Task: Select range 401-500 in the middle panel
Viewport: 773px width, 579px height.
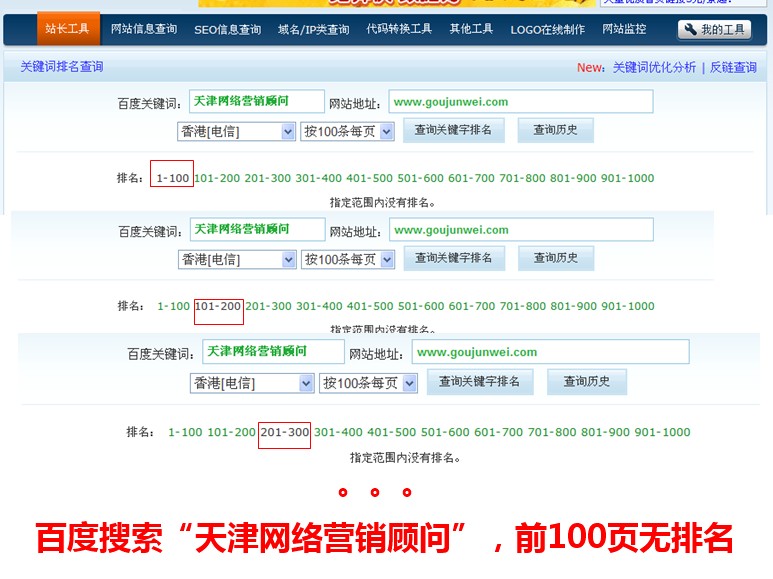Action: pos(370,306)
